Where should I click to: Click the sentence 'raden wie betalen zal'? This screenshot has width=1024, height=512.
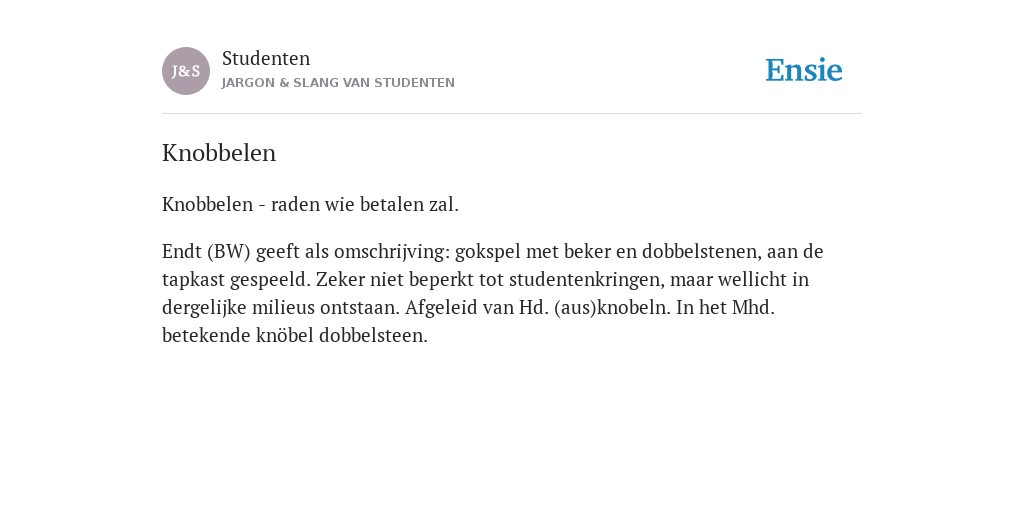364,204
